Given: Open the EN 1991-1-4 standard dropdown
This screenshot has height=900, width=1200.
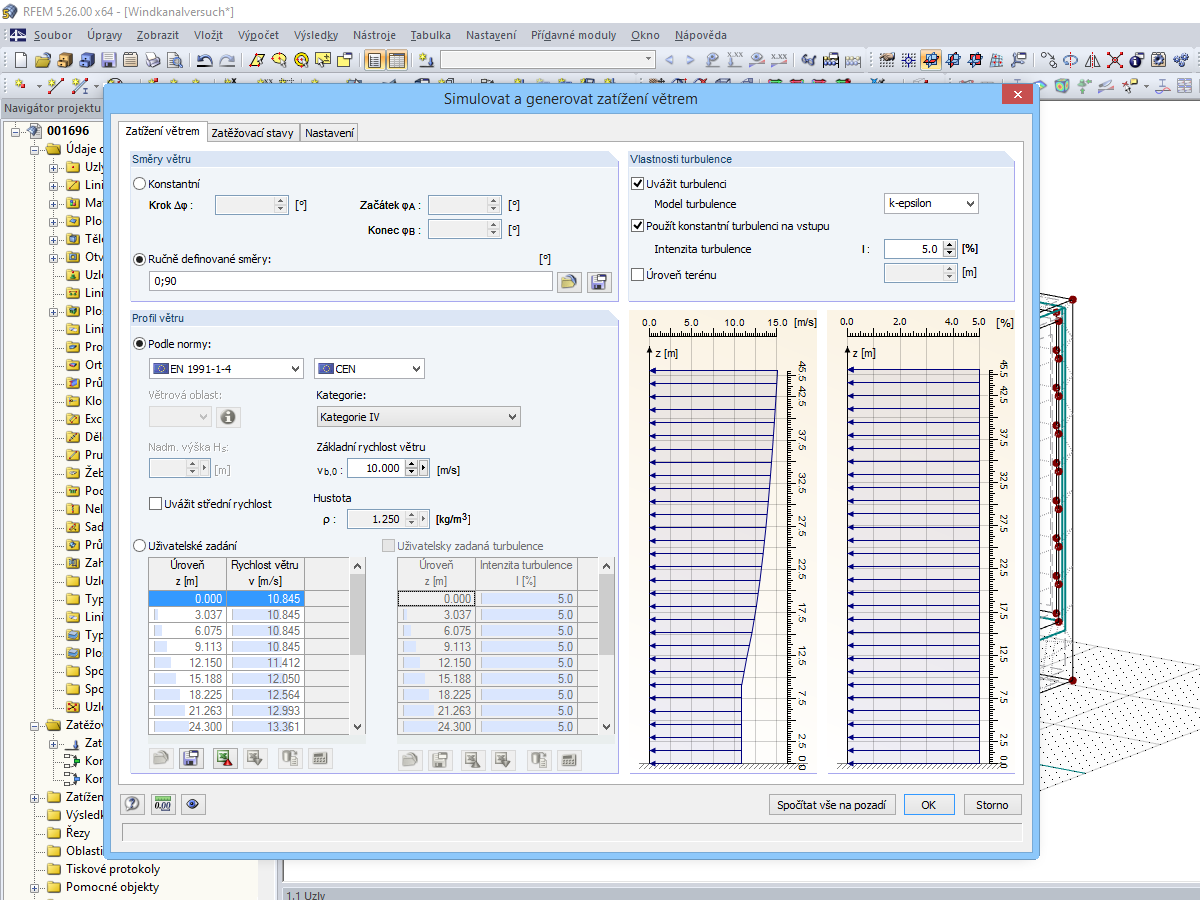Looking at the screenshot, I should click(x=225, y=369).
